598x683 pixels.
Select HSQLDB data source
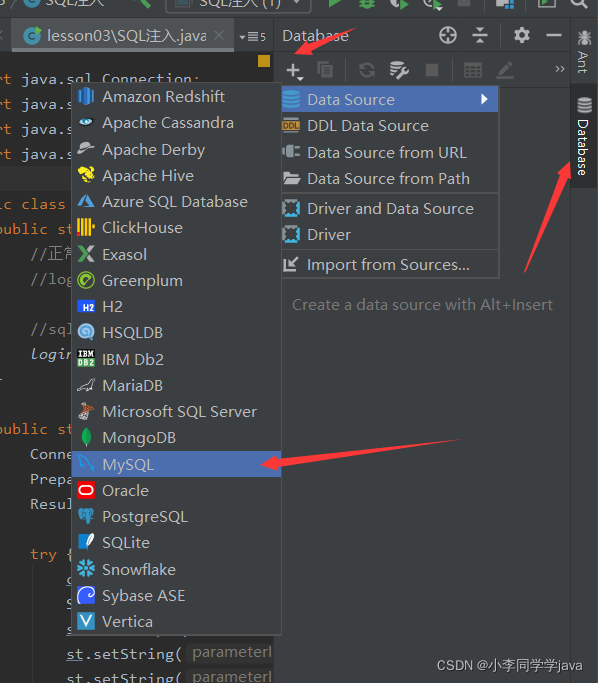(176, 333)
